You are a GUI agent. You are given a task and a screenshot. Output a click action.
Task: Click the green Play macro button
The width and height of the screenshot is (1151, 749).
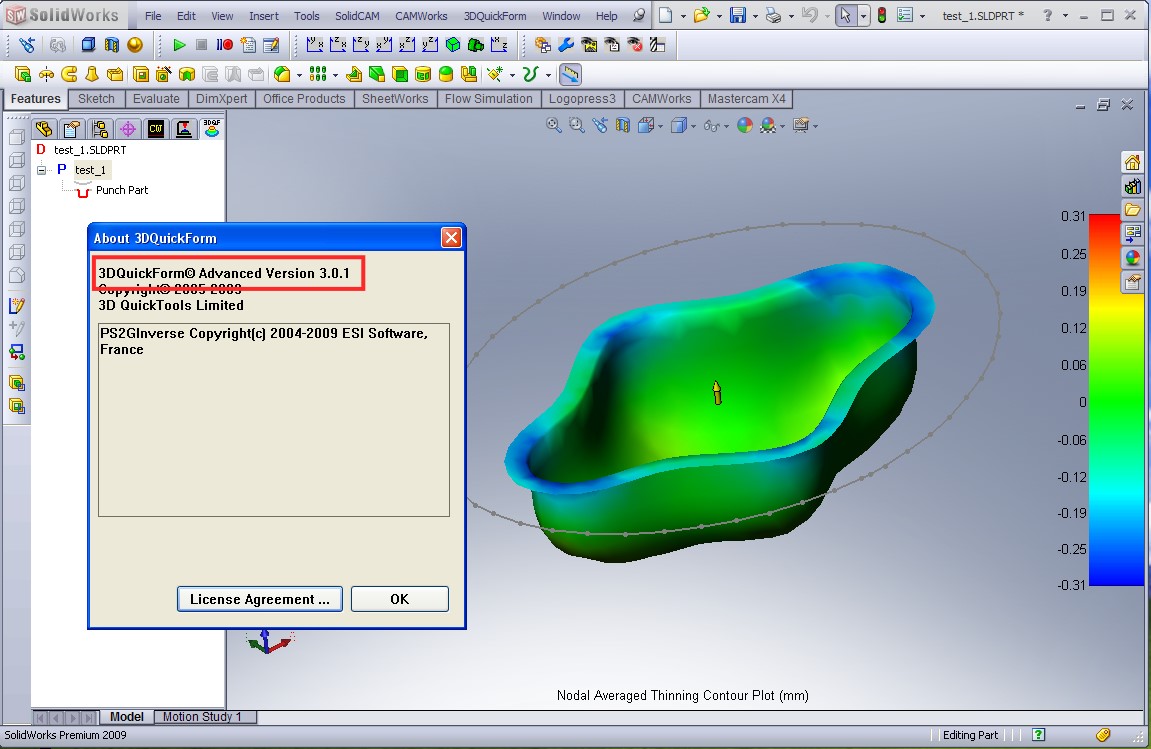click(x=179, y=45)
